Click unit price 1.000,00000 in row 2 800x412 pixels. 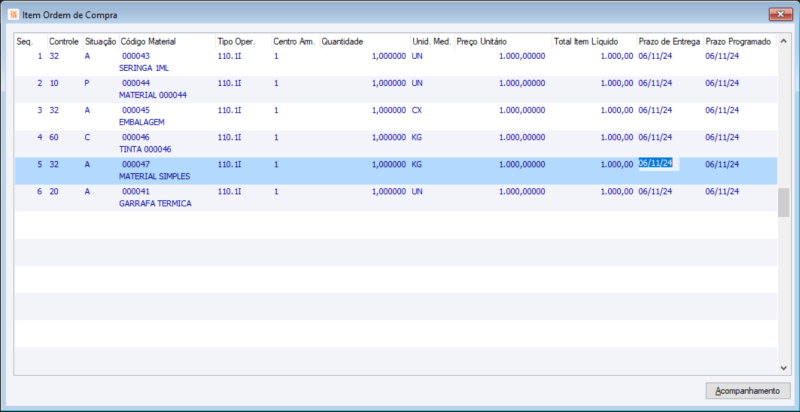coord(522,83)
